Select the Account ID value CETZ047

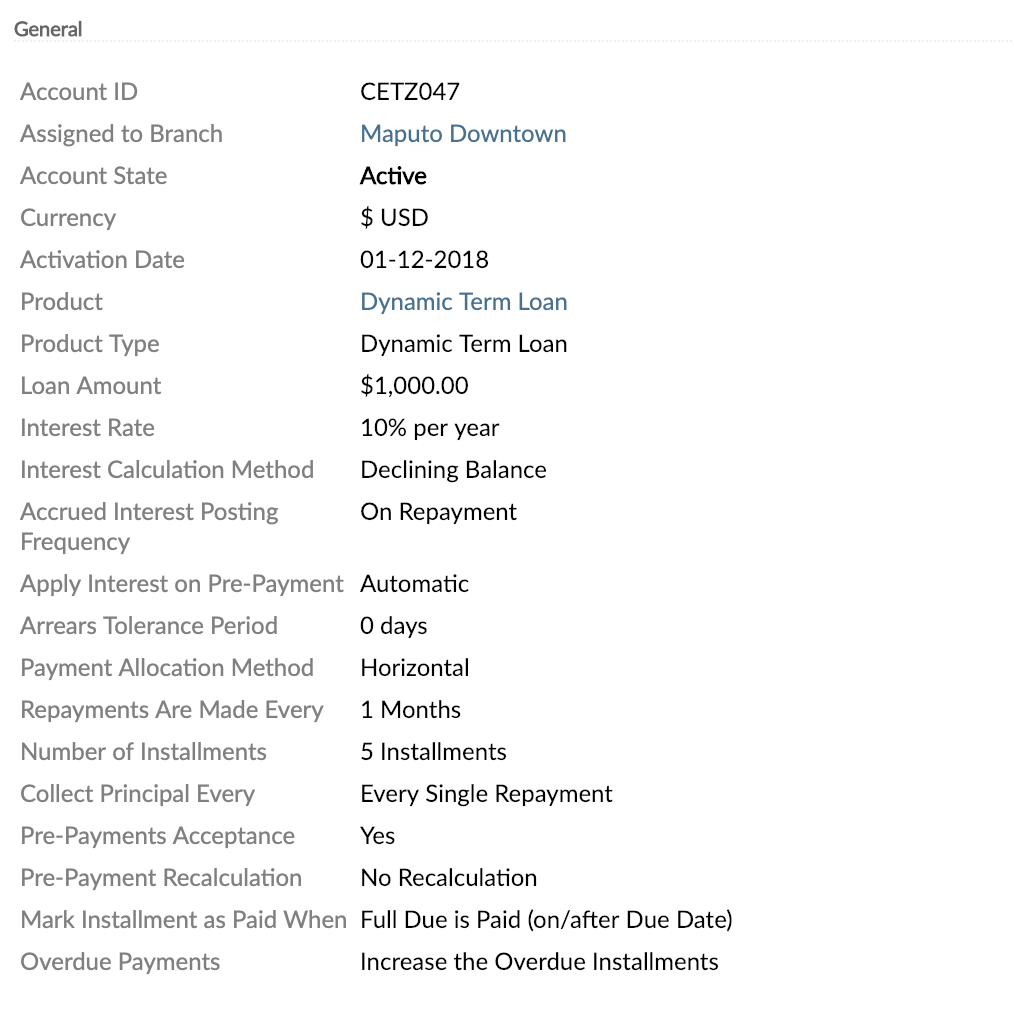(x=409, y=91)
